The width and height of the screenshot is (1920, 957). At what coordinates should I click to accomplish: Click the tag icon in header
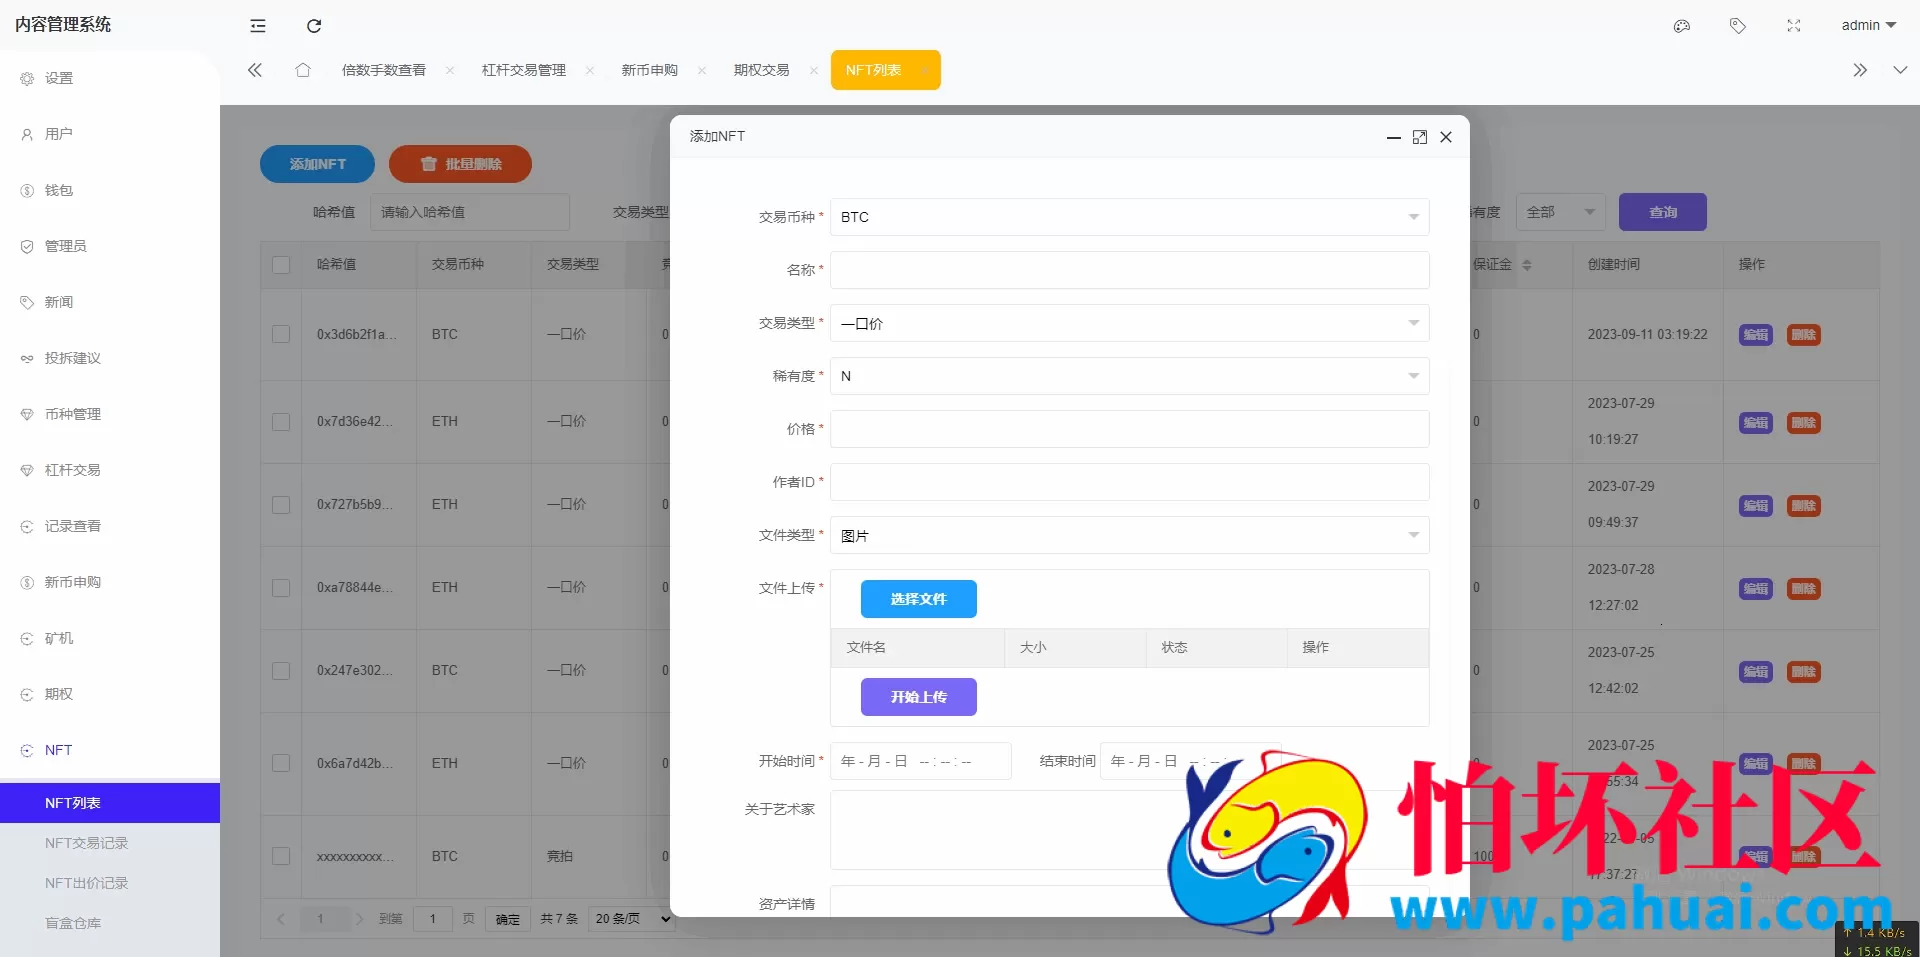coord(1738,26)
